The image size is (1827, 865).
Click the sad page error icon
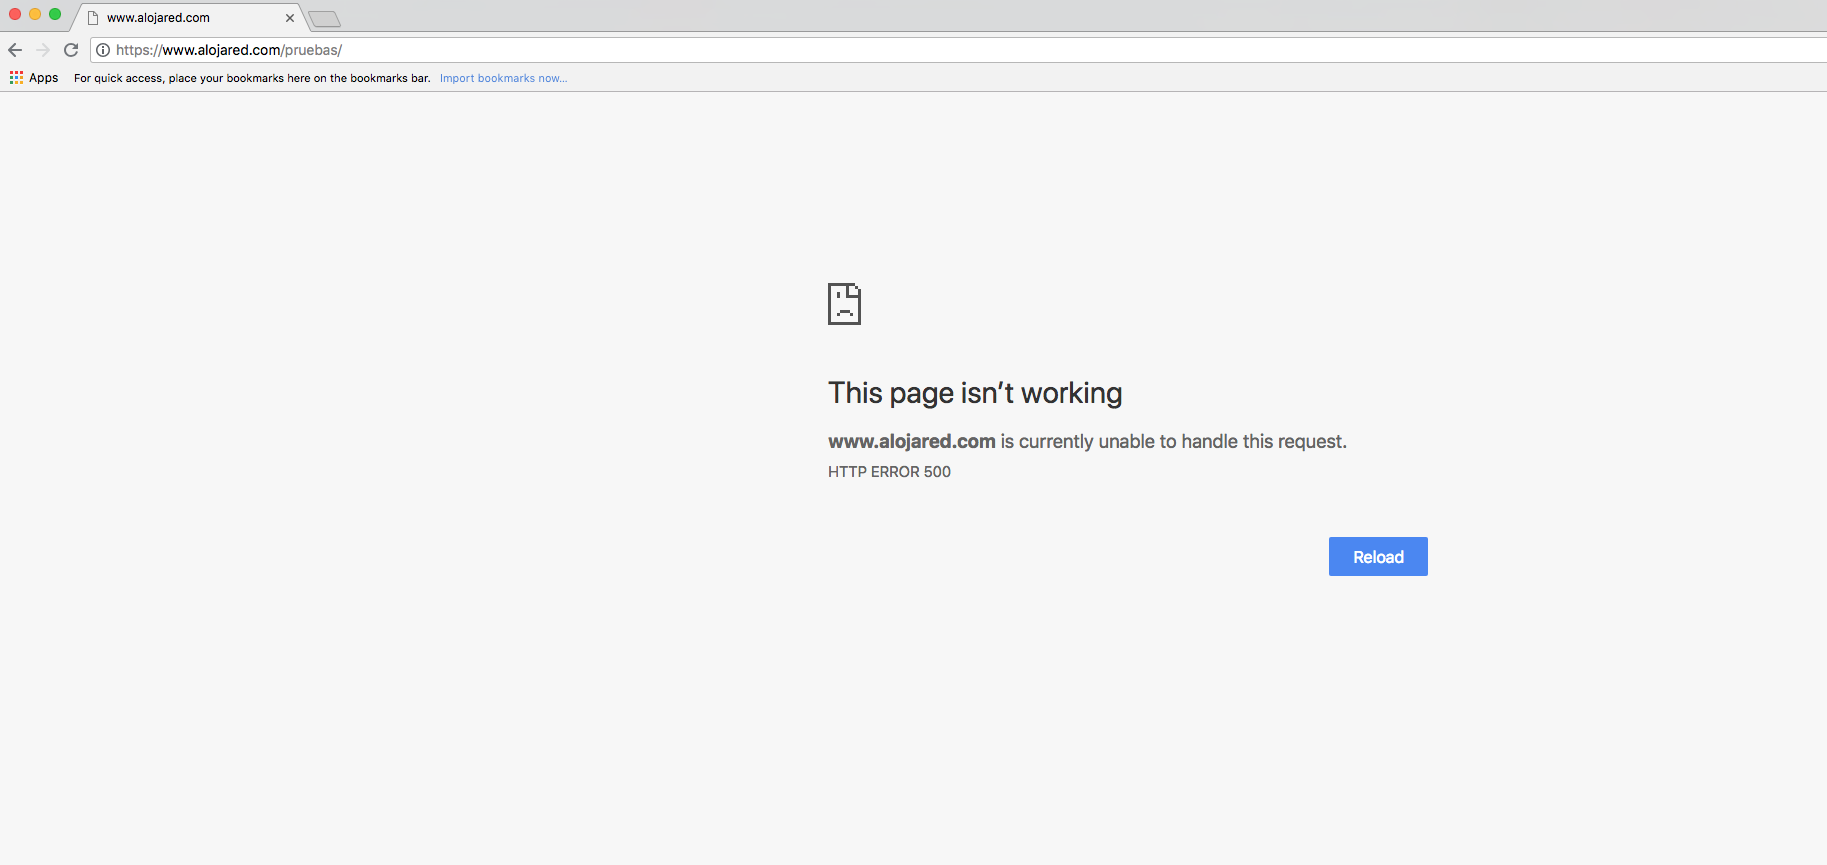pos(844,304)
